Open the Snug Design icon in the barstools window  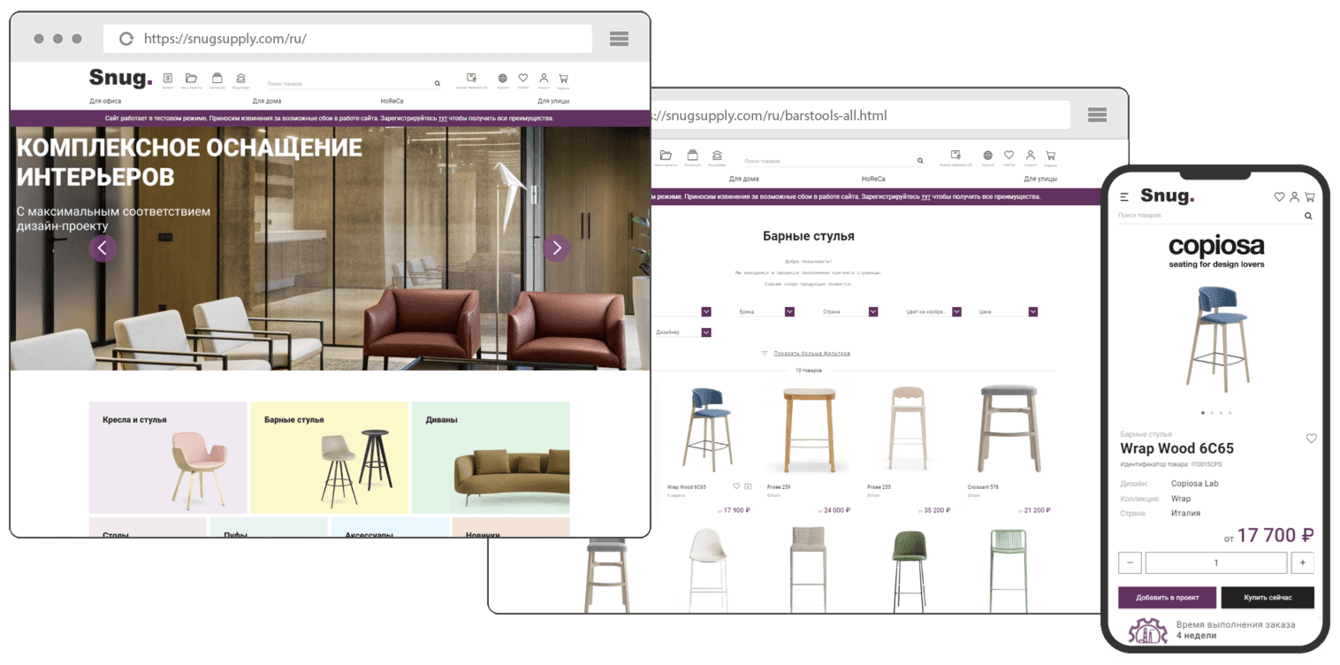(717, 155)
